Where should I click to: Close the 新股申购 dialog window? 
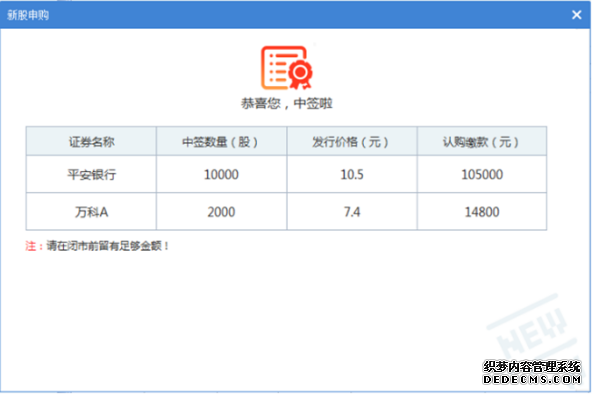pos(576,15)
